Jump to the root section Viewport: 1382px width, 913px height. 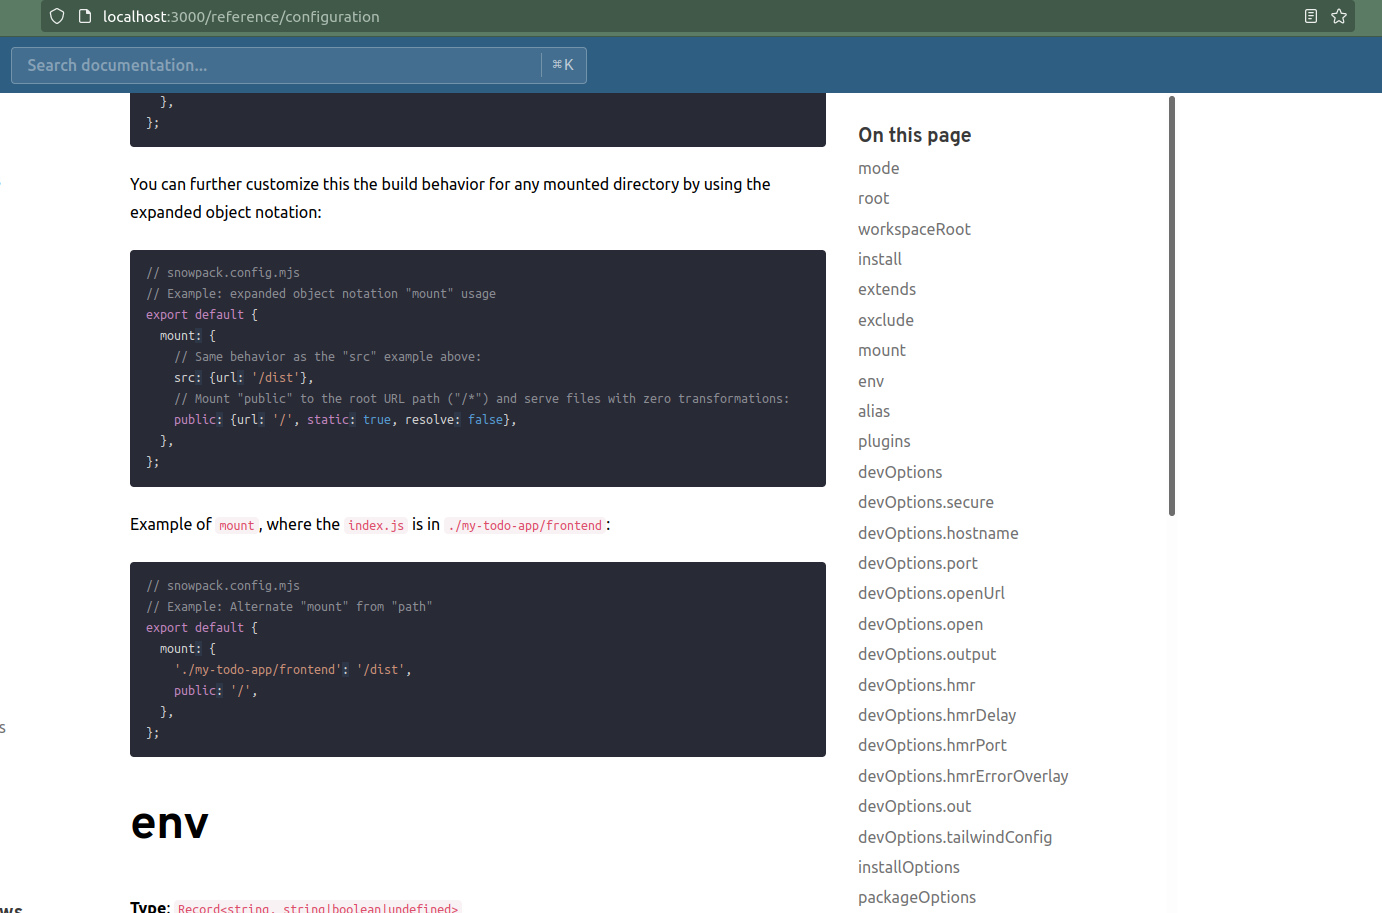click(873, 198)
